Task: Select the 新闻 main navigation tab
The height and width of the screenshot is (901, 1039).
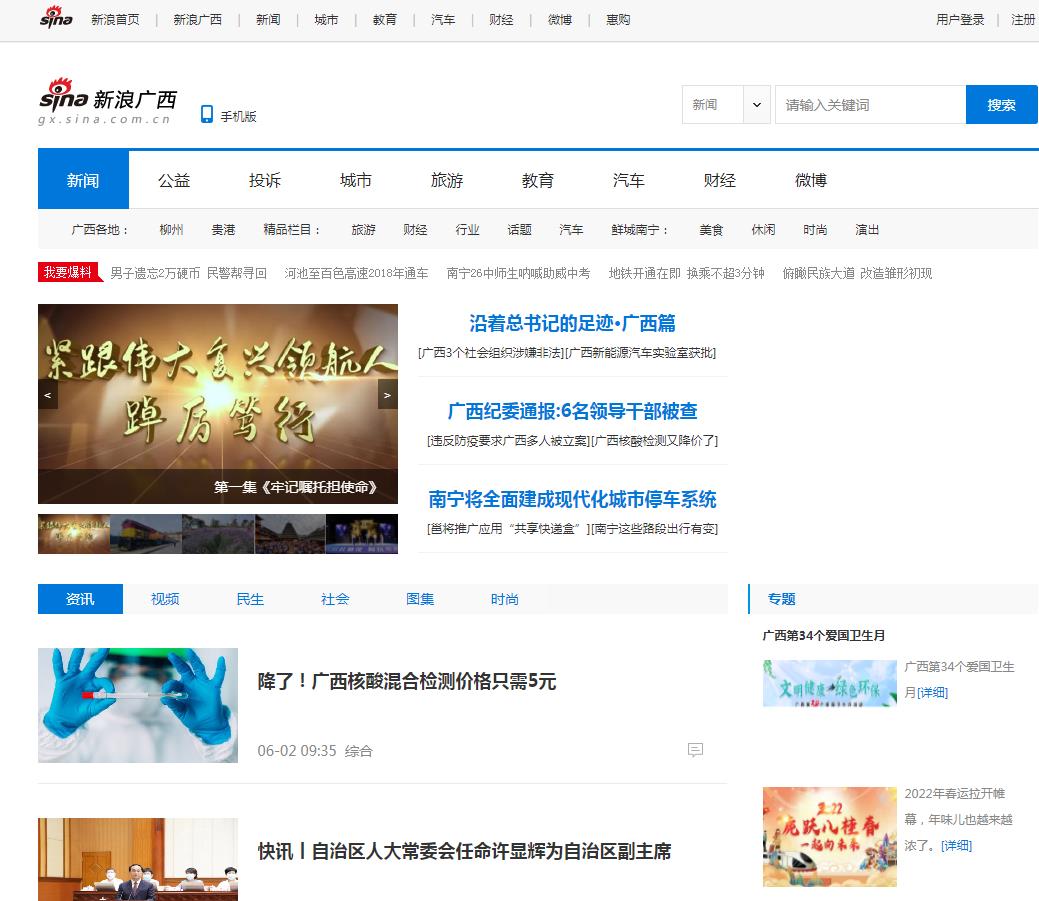Action: (83, 180)
